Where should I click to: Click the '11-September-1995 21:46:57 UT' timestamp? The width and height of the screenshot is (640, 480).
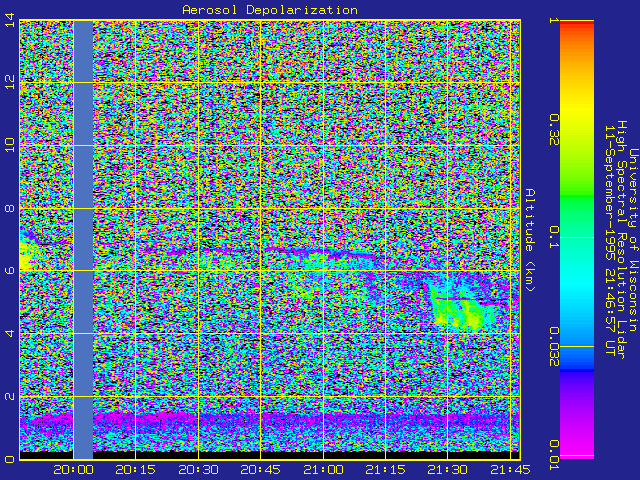609,240
